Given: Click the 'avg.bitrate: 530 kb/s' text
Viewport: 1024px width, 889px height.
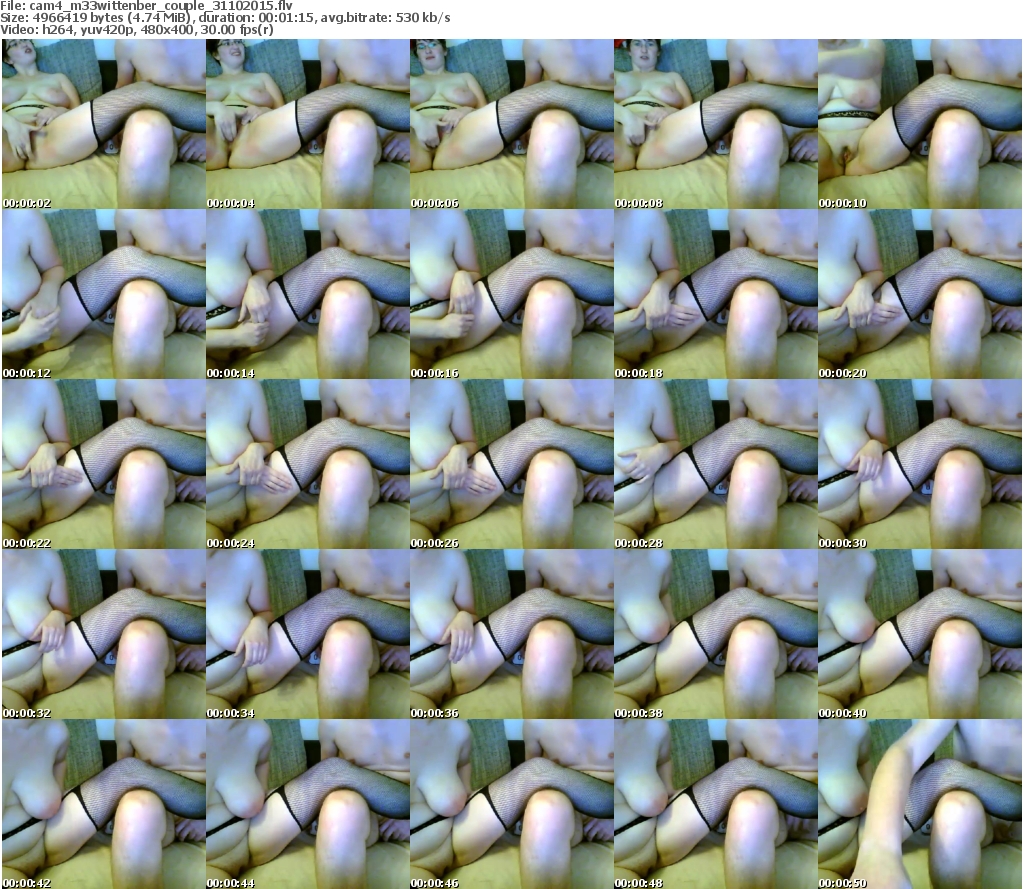Looking at the screenshot, I should tap(385, 18).
